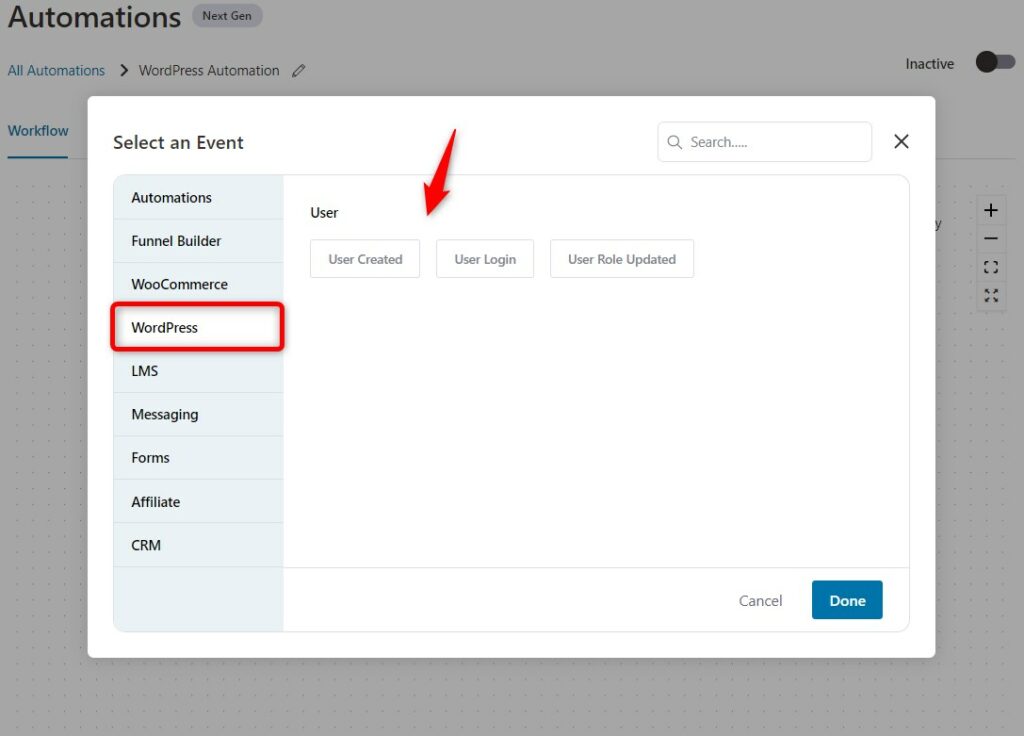Click the User section heading
Screen dimensions: 1024x736
click(324, 213)
